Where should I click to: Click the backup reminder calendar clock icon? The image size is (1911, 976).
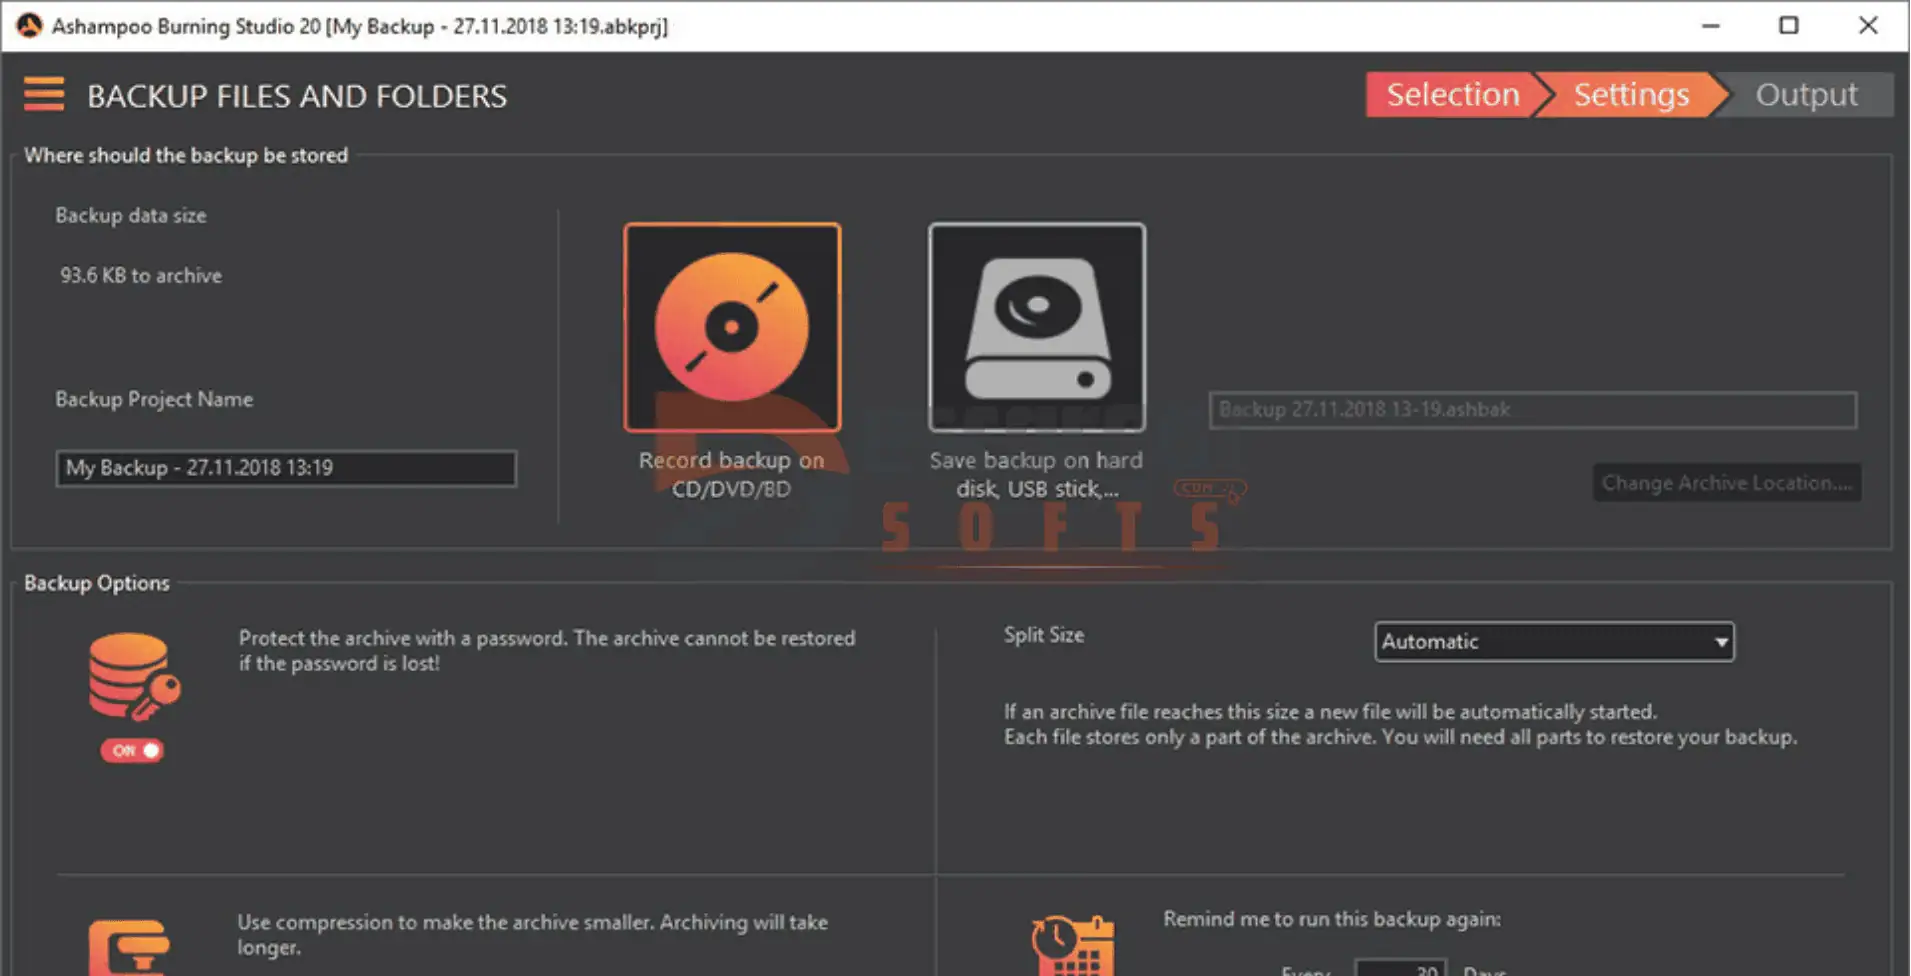(1073, 945)
